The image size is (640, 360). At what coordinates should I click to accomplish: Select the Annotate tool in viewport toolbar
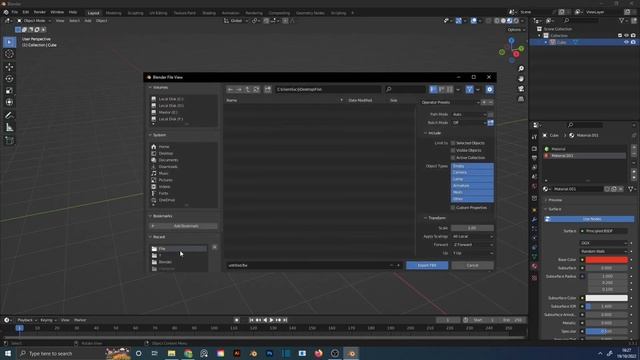pos(9,116)
